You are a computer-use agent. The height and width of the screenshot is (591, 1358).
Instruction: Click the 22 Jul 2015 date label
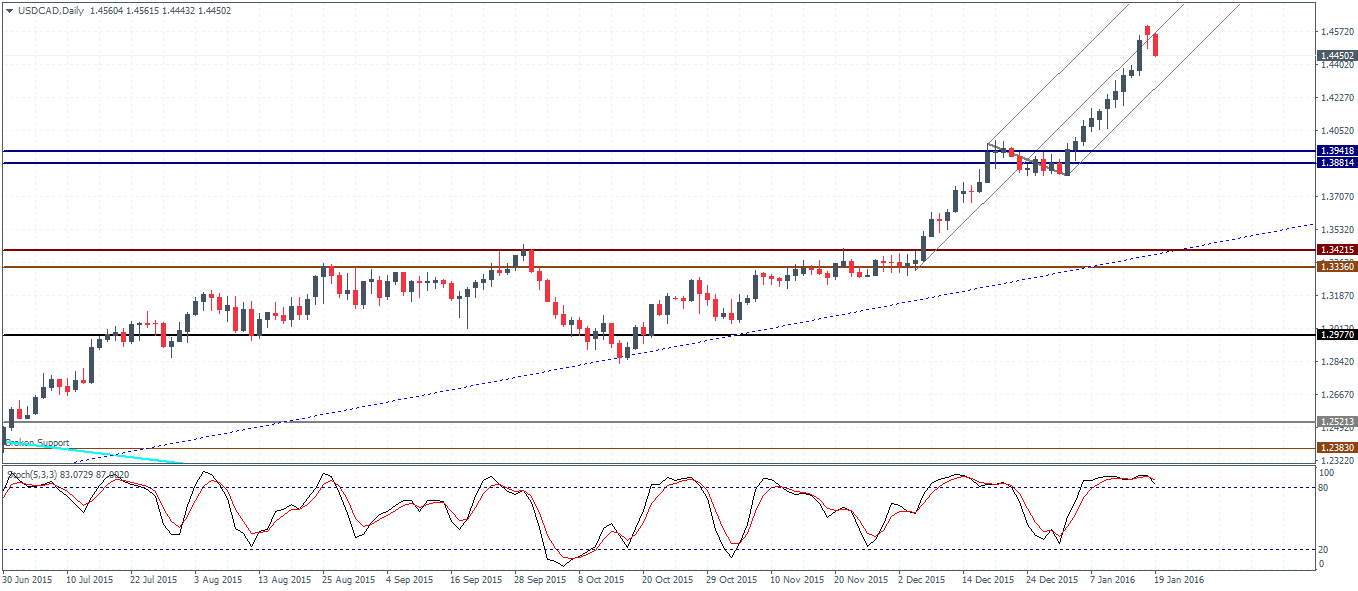[x=154, y=579]
